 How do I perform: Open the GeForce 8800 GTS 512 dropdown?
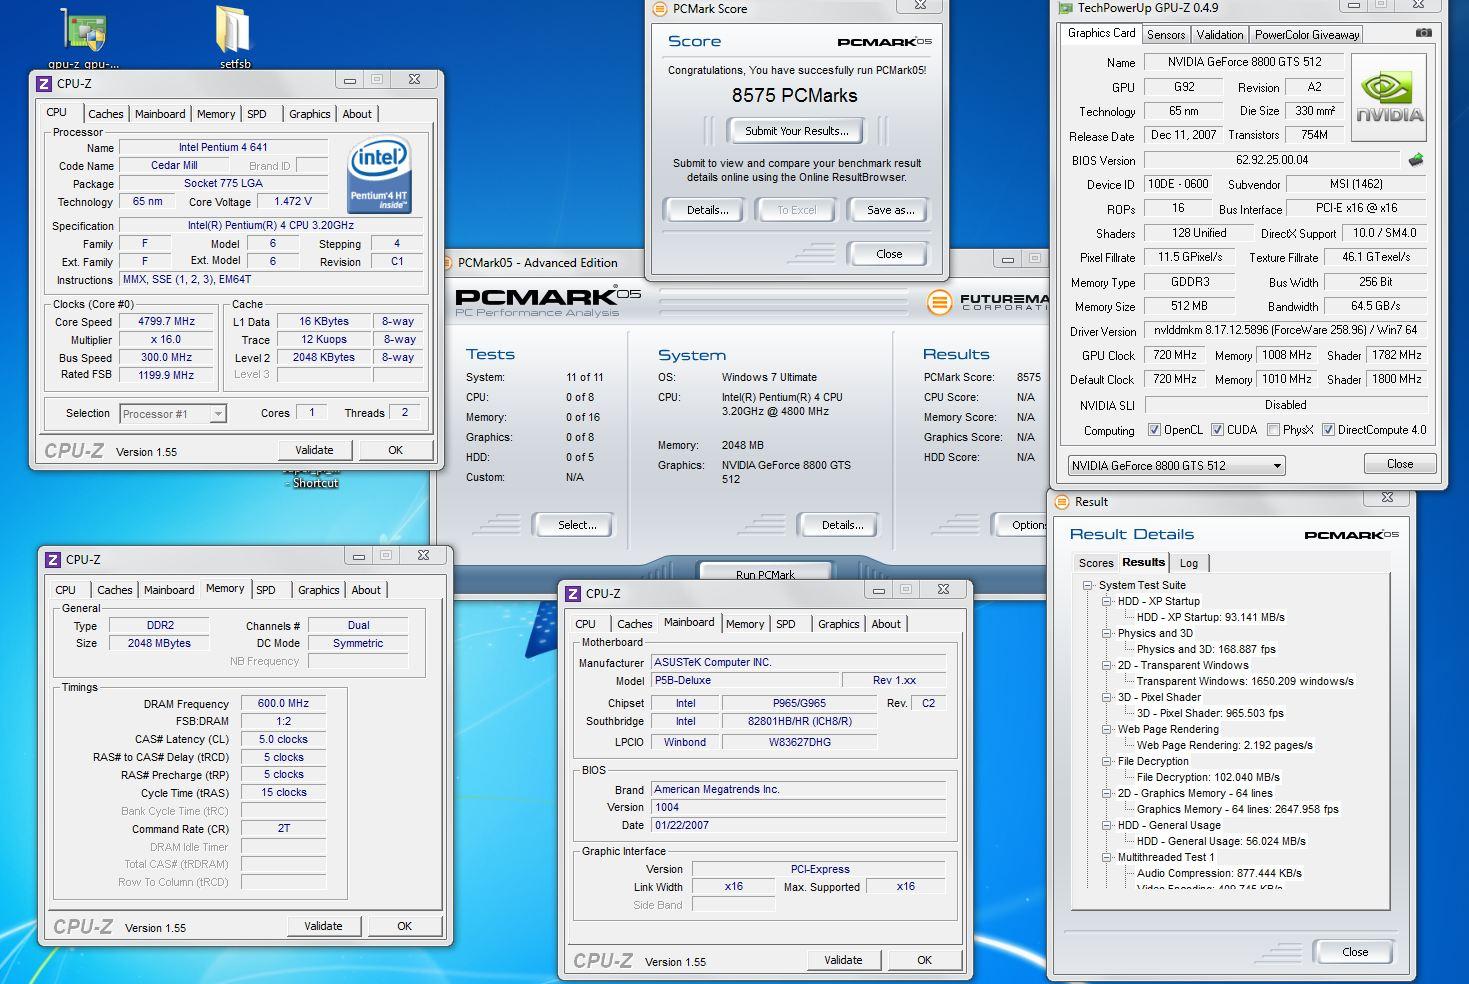[1176, 466]
